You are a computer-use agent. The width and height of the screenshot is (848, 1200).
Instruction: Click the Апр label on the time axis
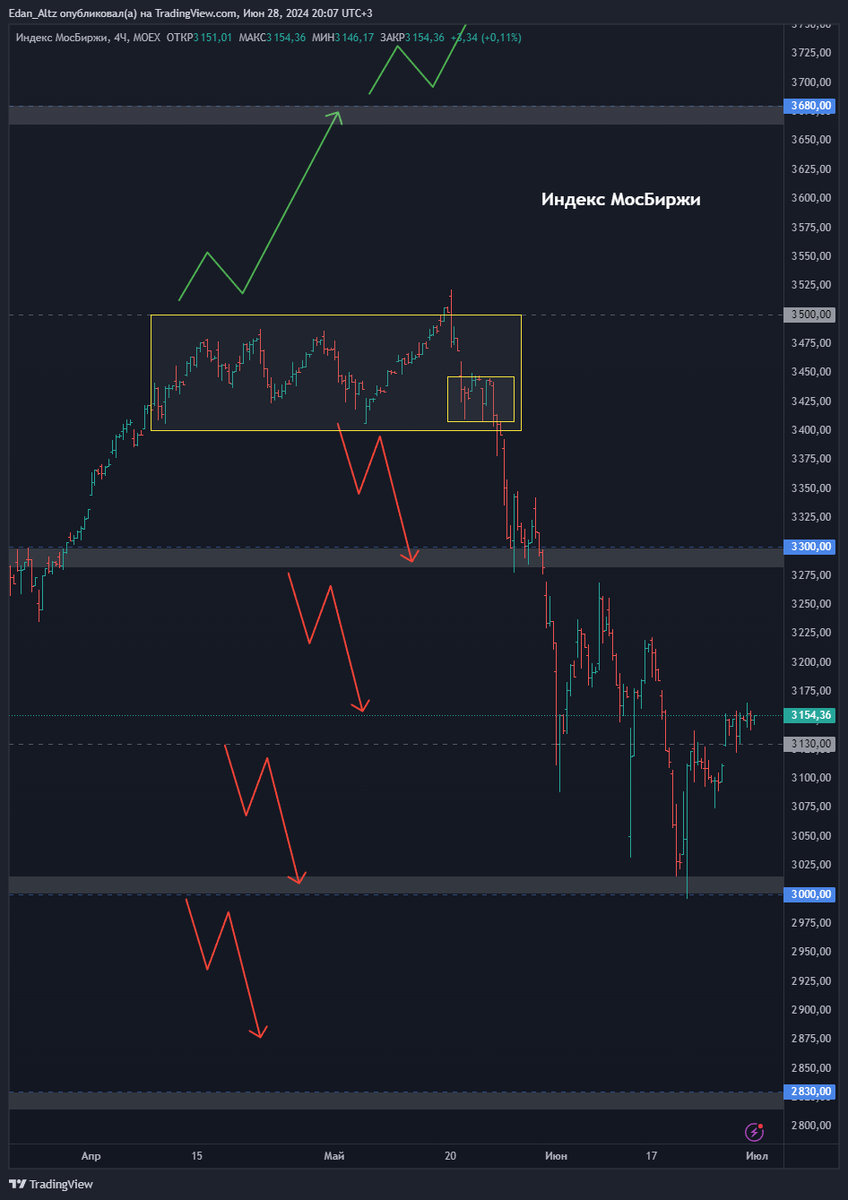pos(92,1156)
